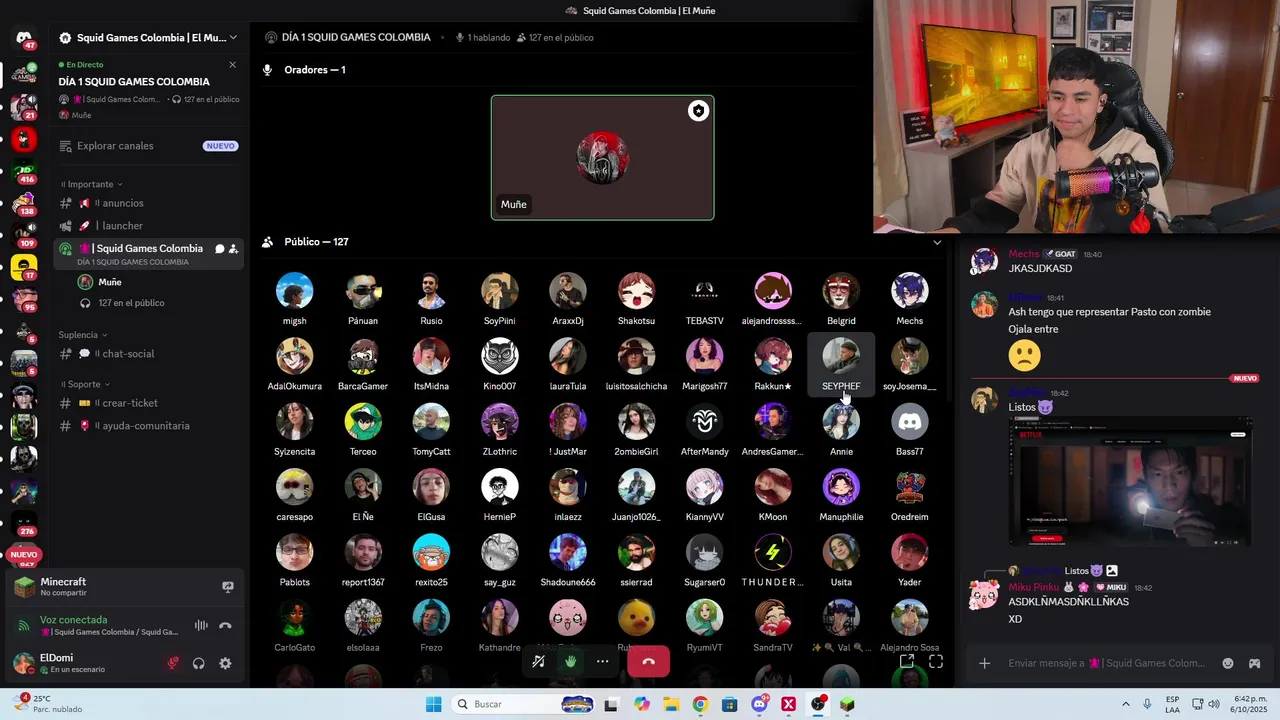Open weather widget showing 25°C
This screenshot has height=720, width=1280.
(48, 704)
